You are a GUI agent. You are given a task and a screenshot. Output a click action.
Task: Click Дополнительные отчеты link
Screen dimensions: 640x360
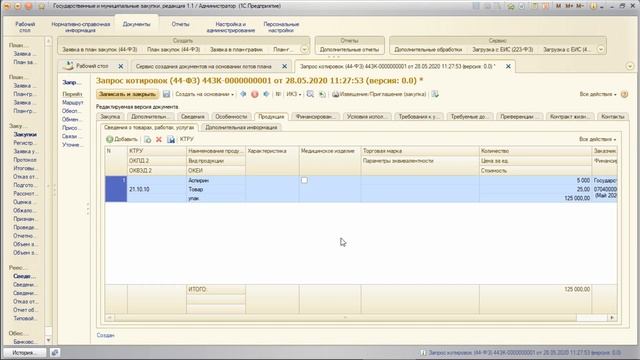click(x=349, y=49)
